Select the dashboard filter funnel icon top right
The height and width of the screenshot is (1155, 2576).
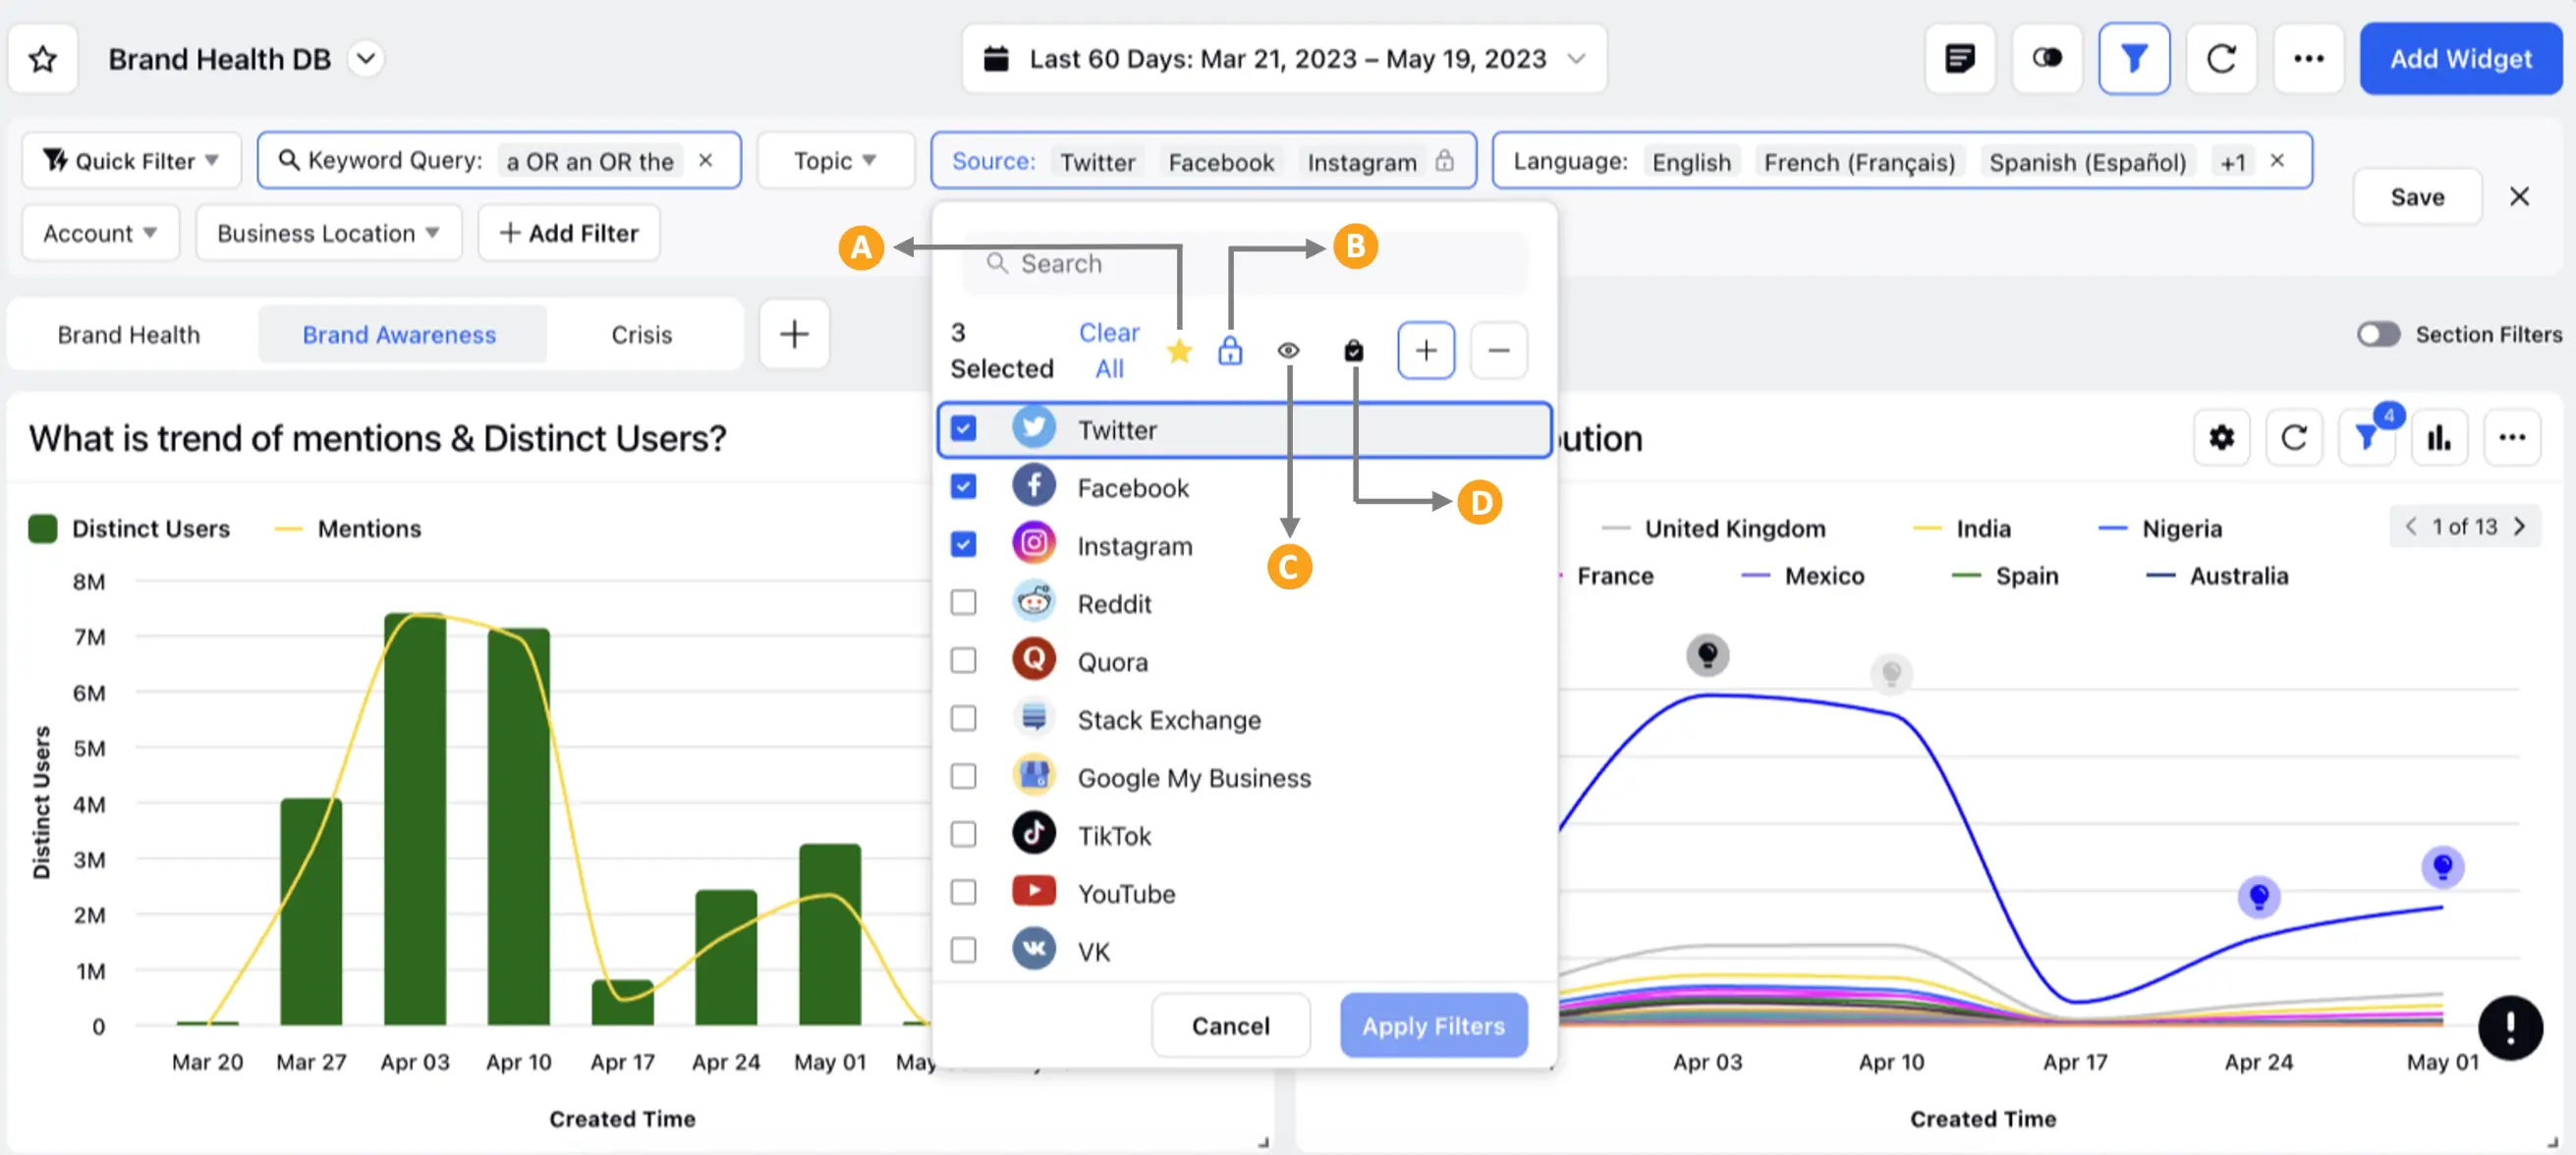pyautogui.click(x=2135, y=58)
